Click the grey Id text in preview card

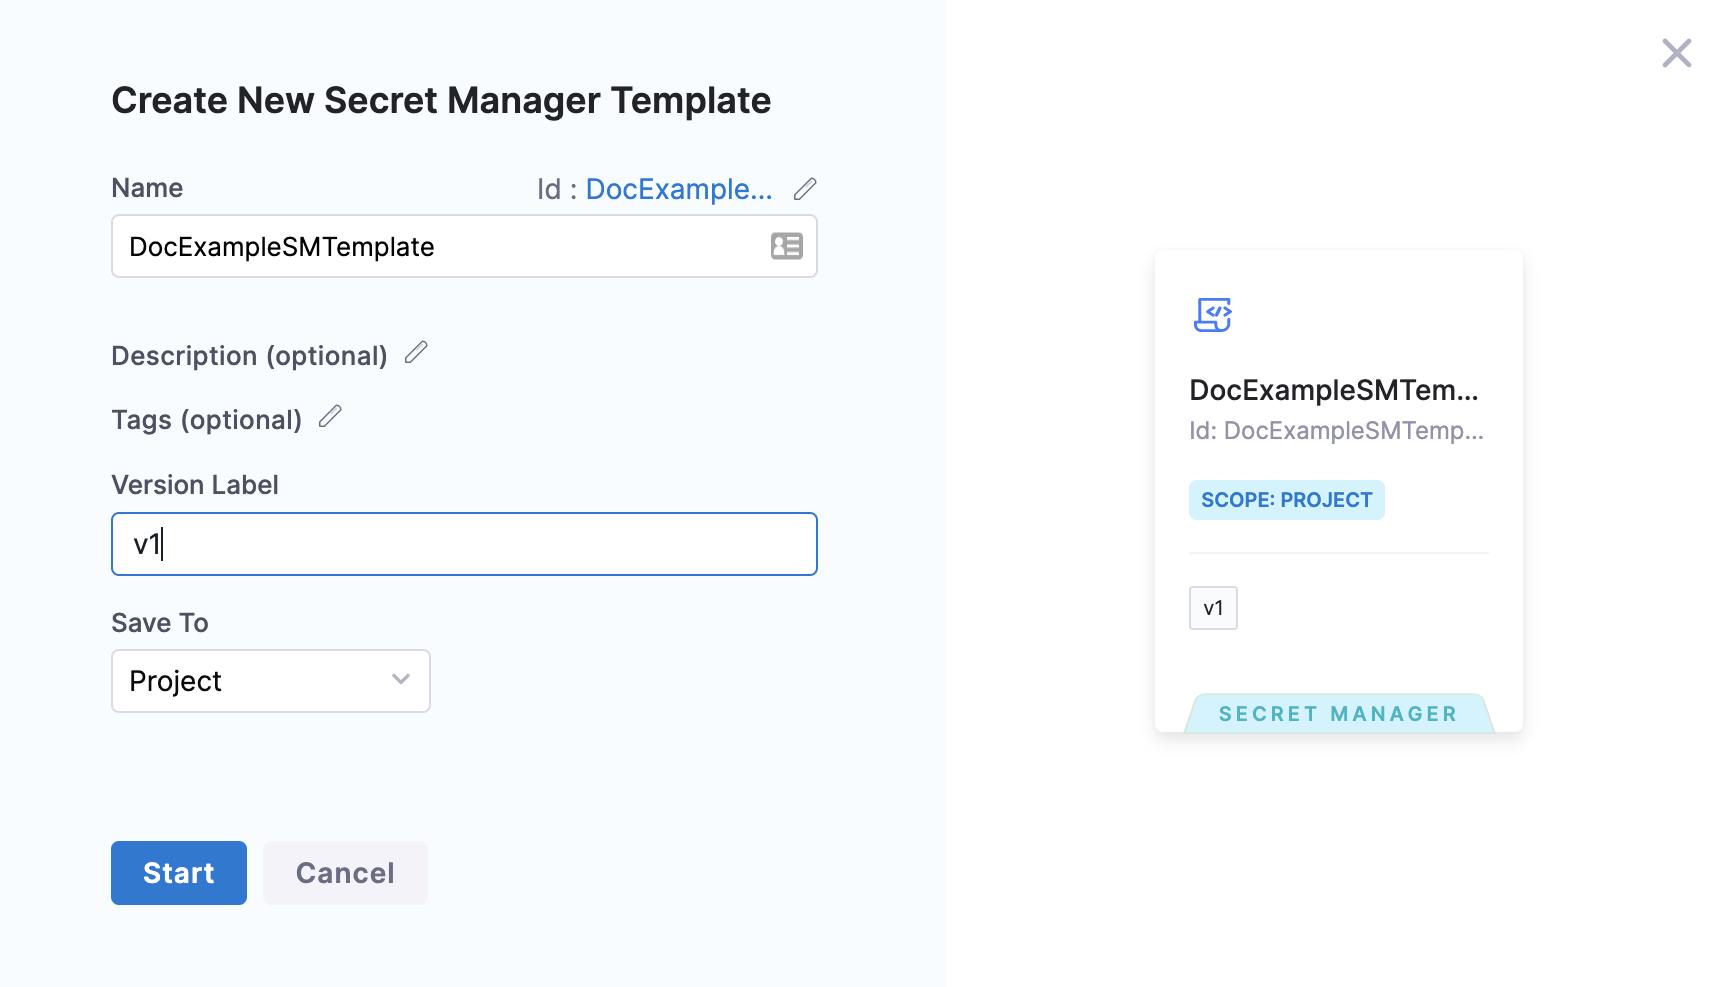pyautogui.click(x=1335, y=431)
